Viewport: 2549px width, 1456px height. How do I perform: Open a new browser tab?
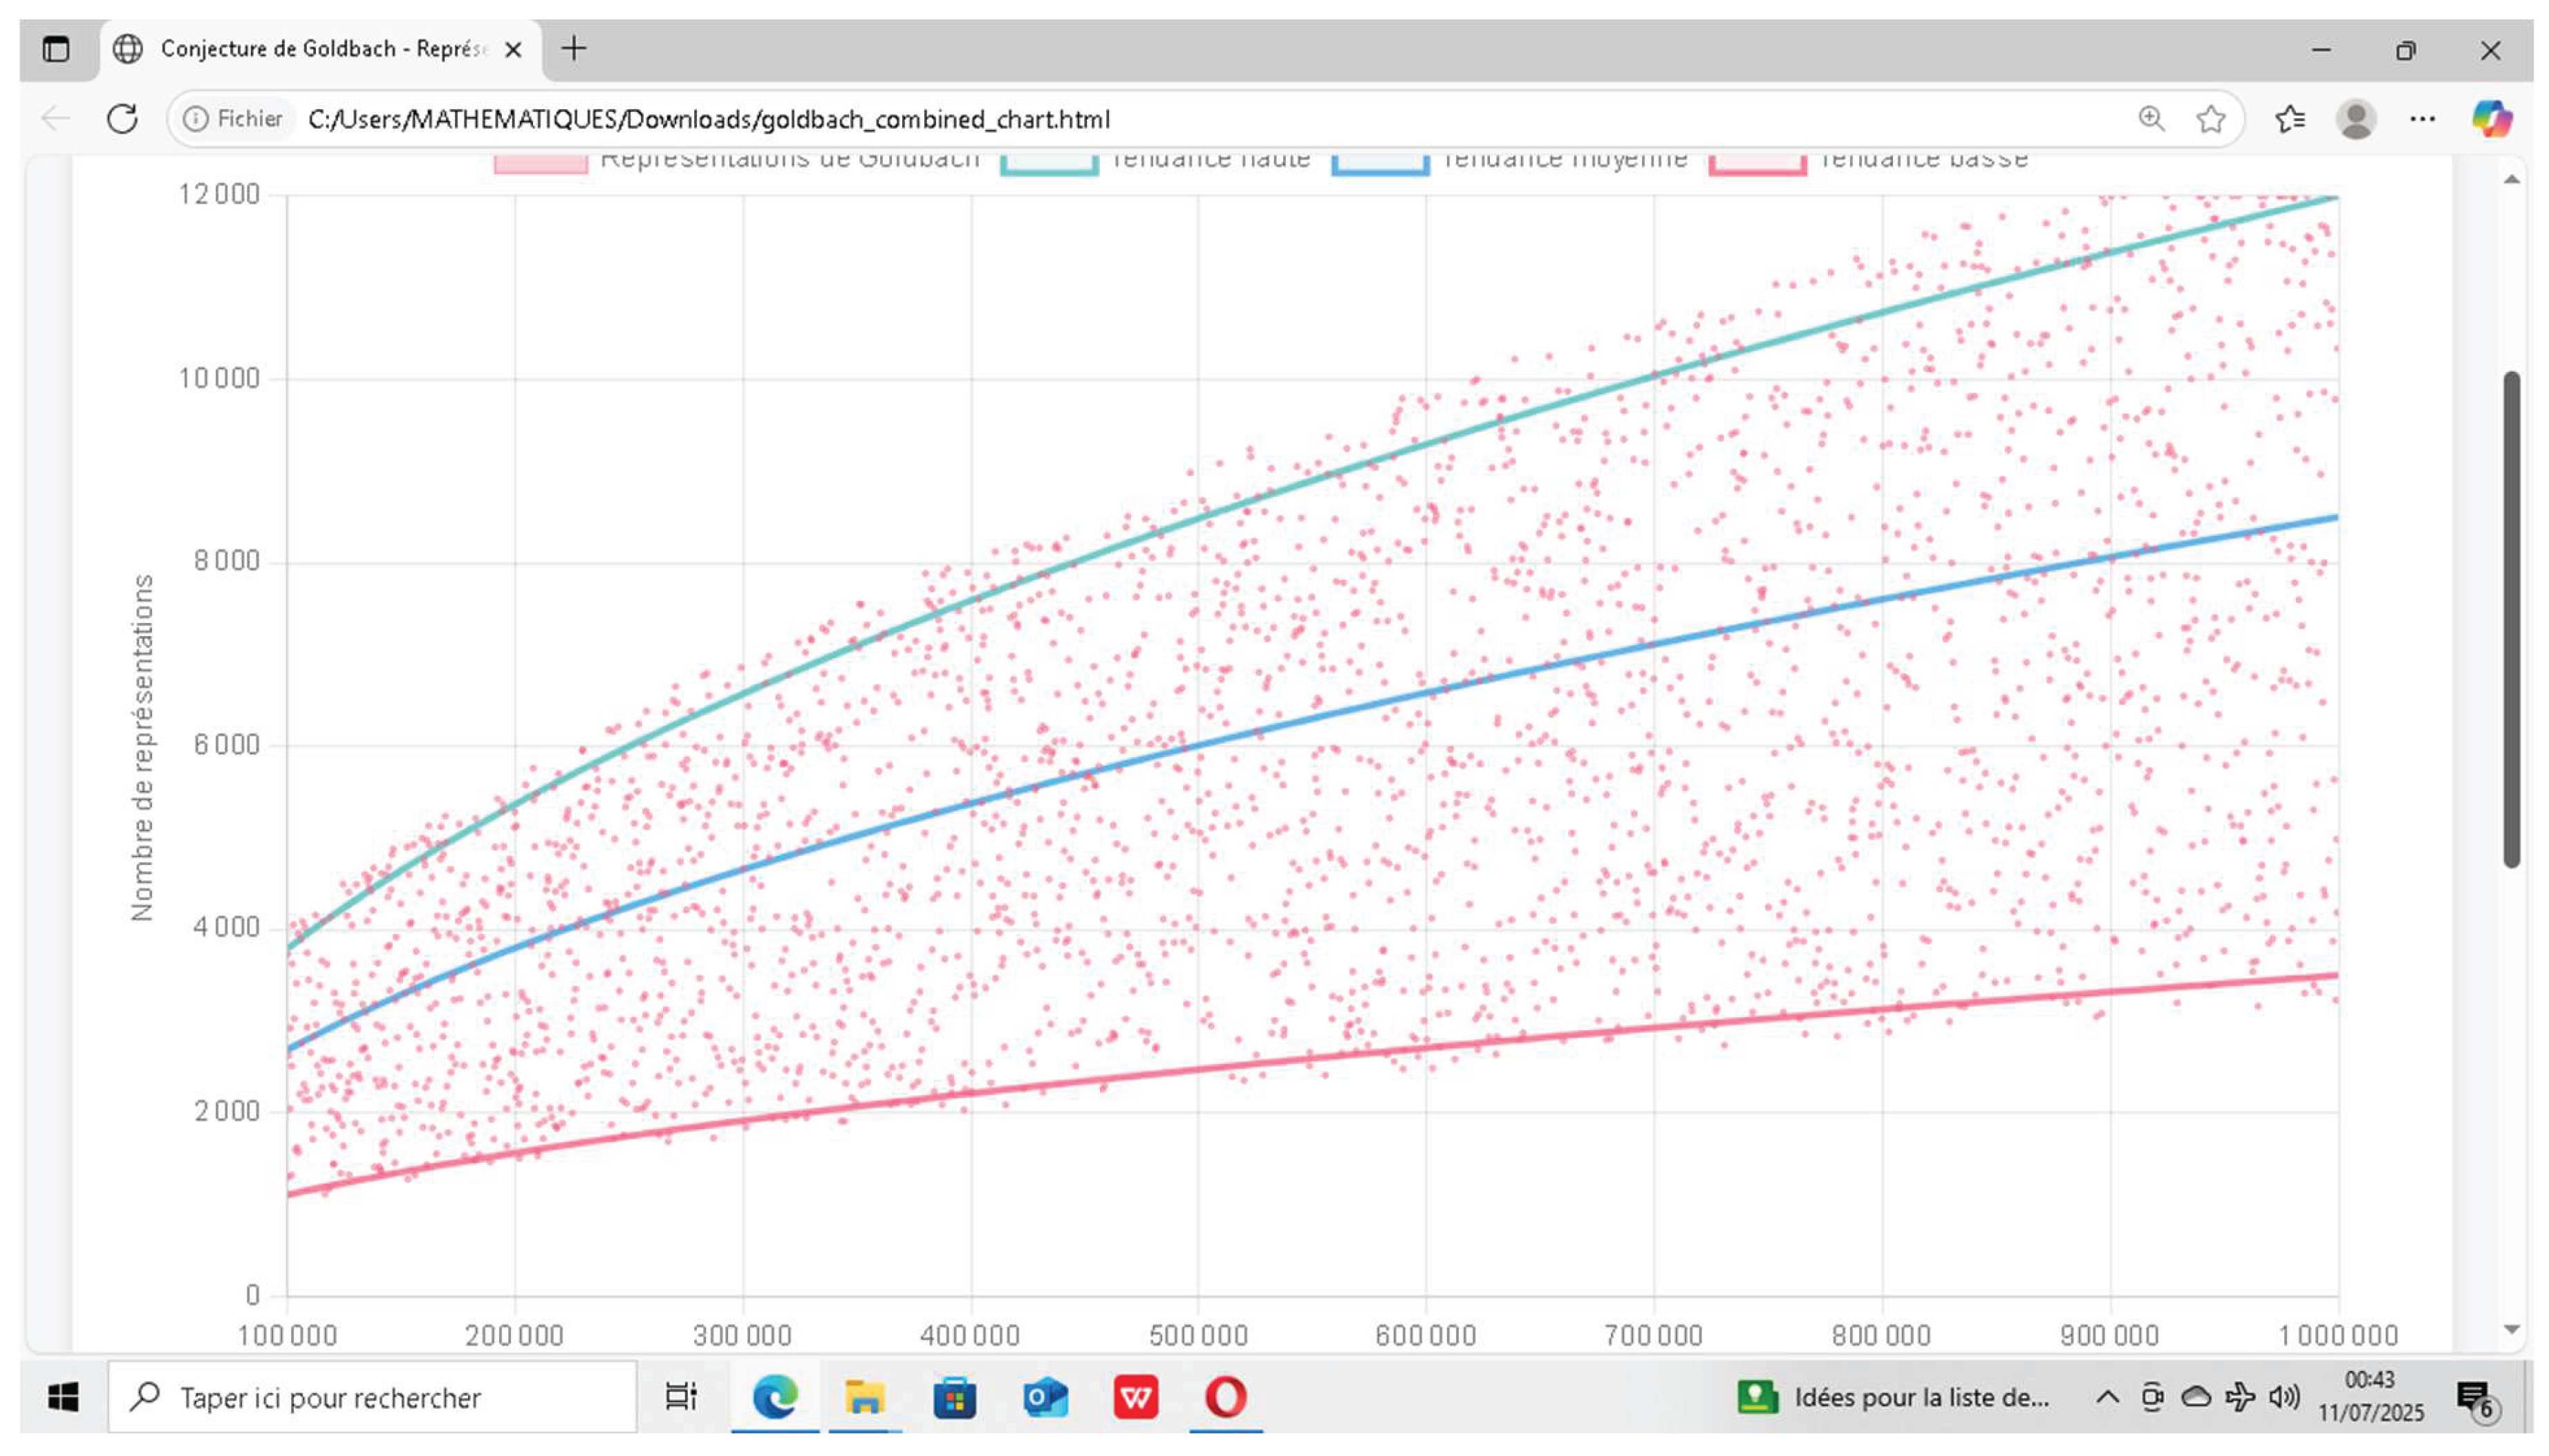pyautogui.click(x=574, y=48)
